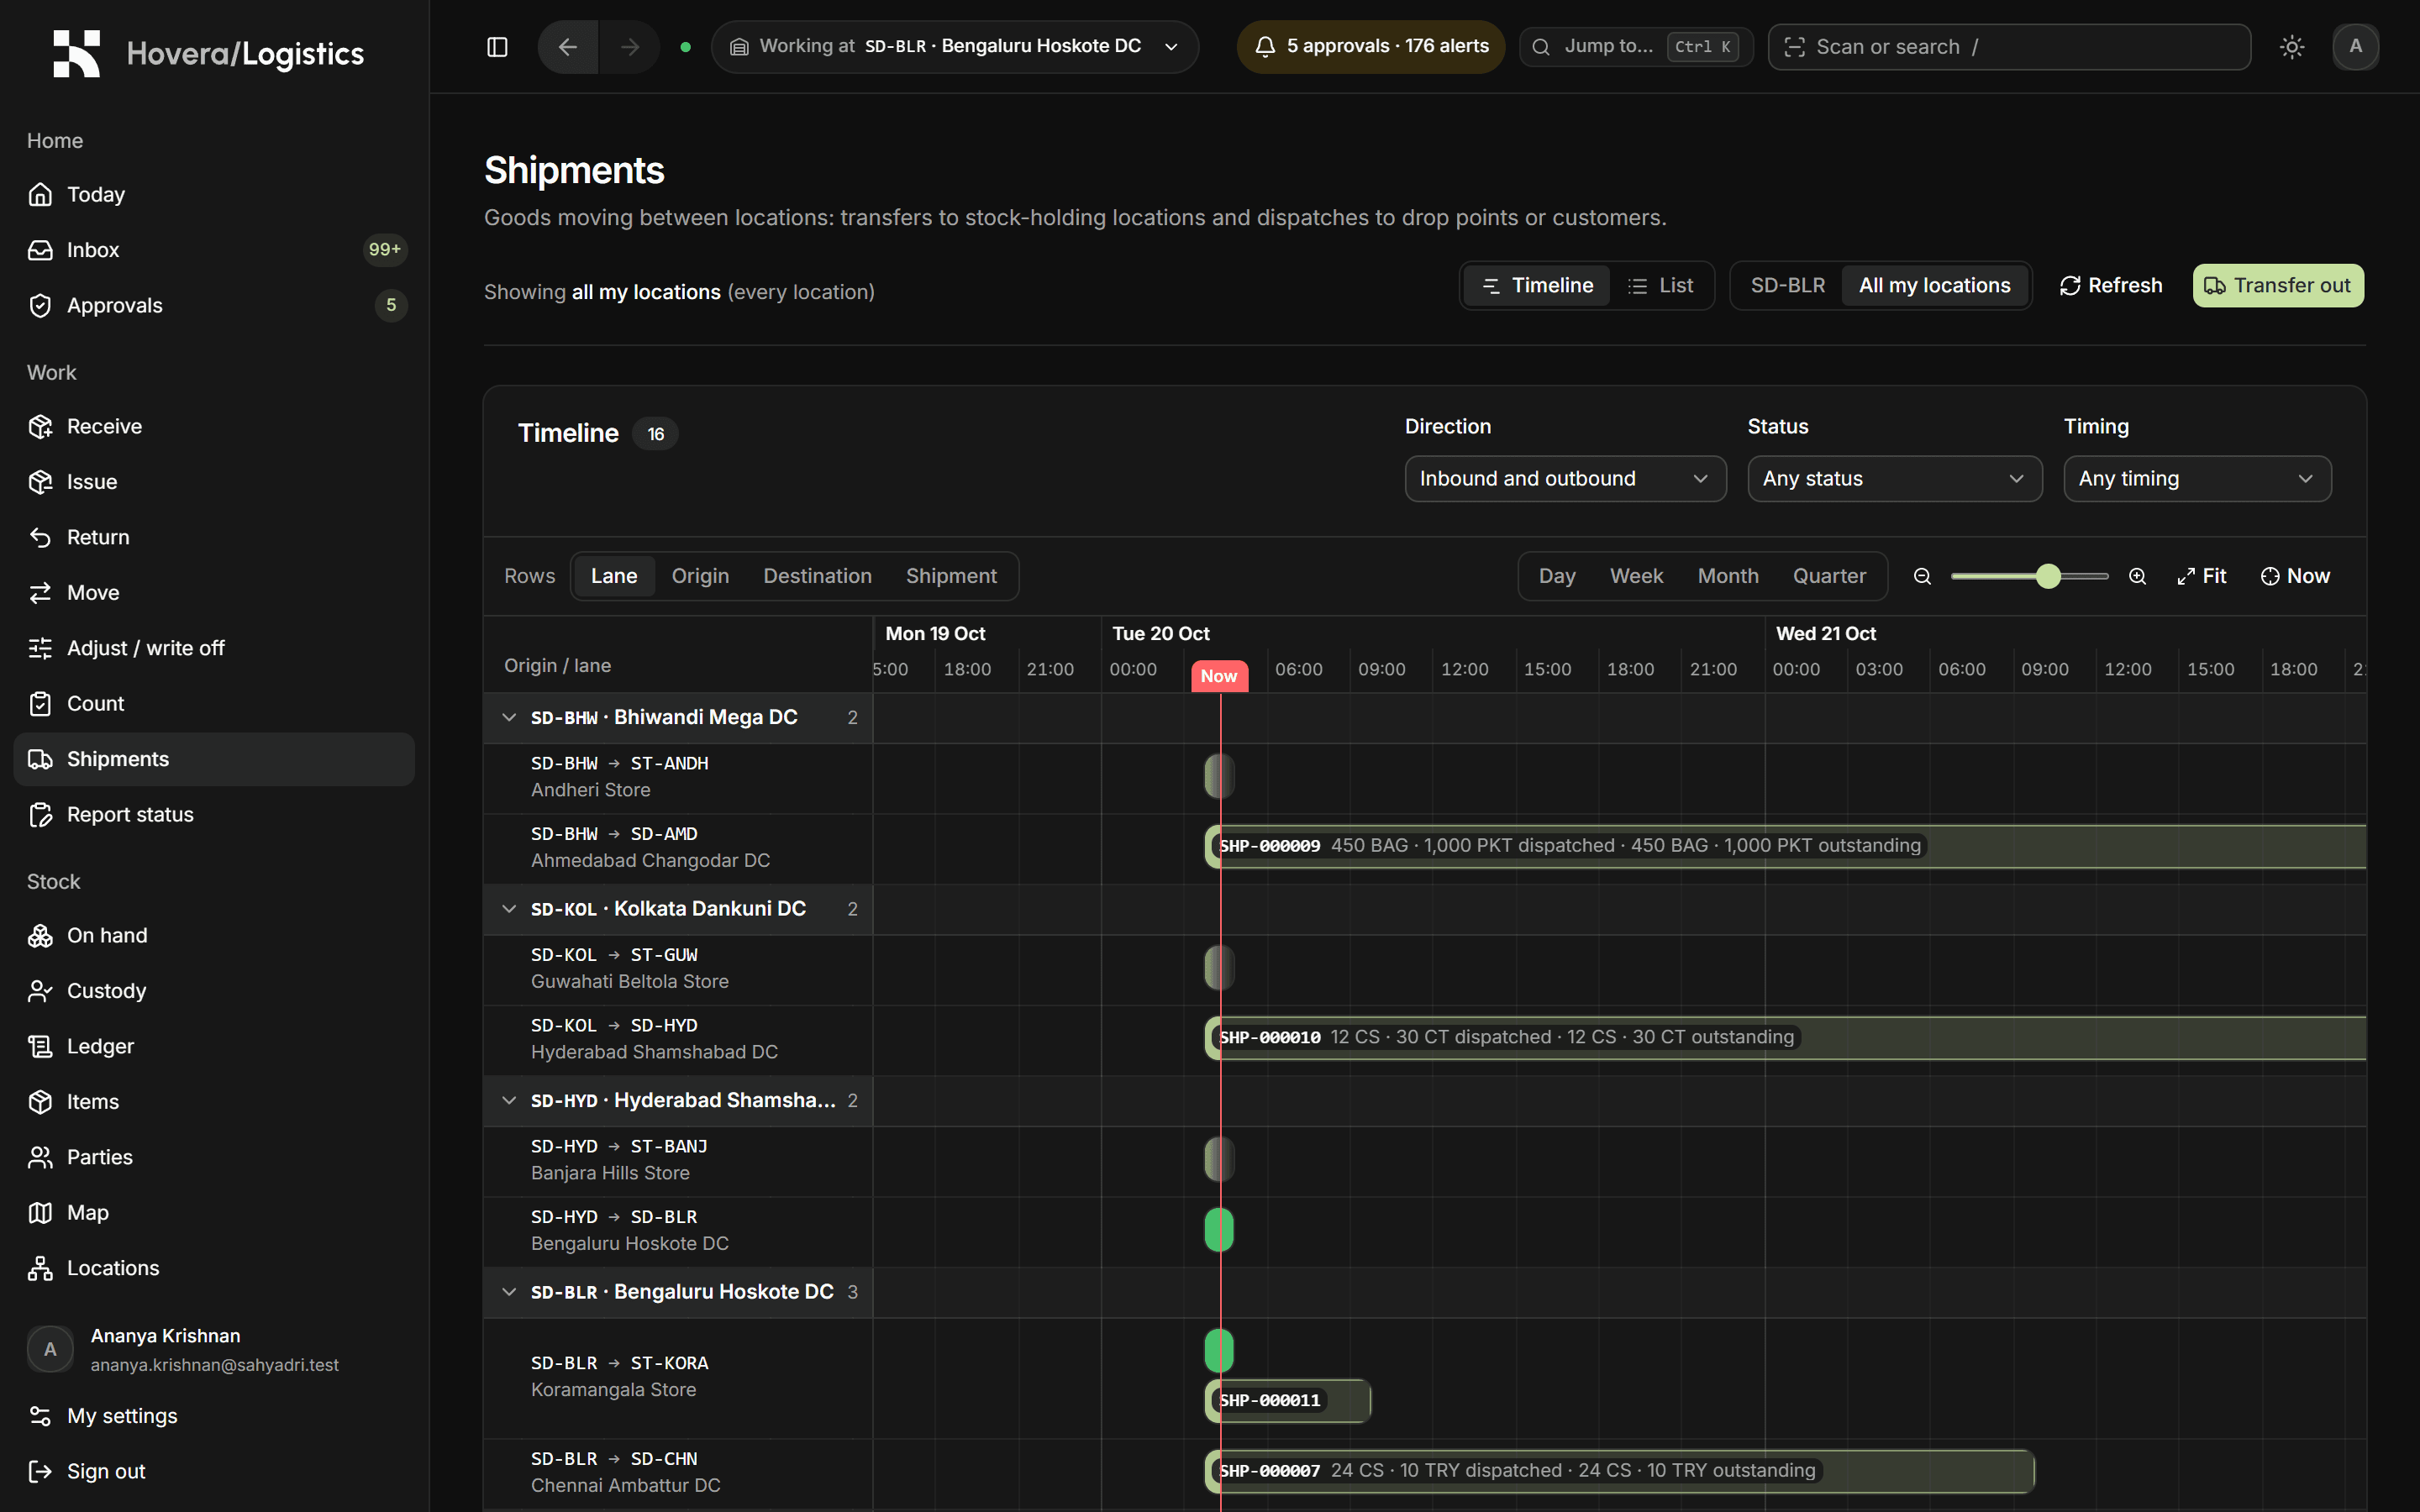
Task: Select All my locations scope
Action: pos(1934,286)
